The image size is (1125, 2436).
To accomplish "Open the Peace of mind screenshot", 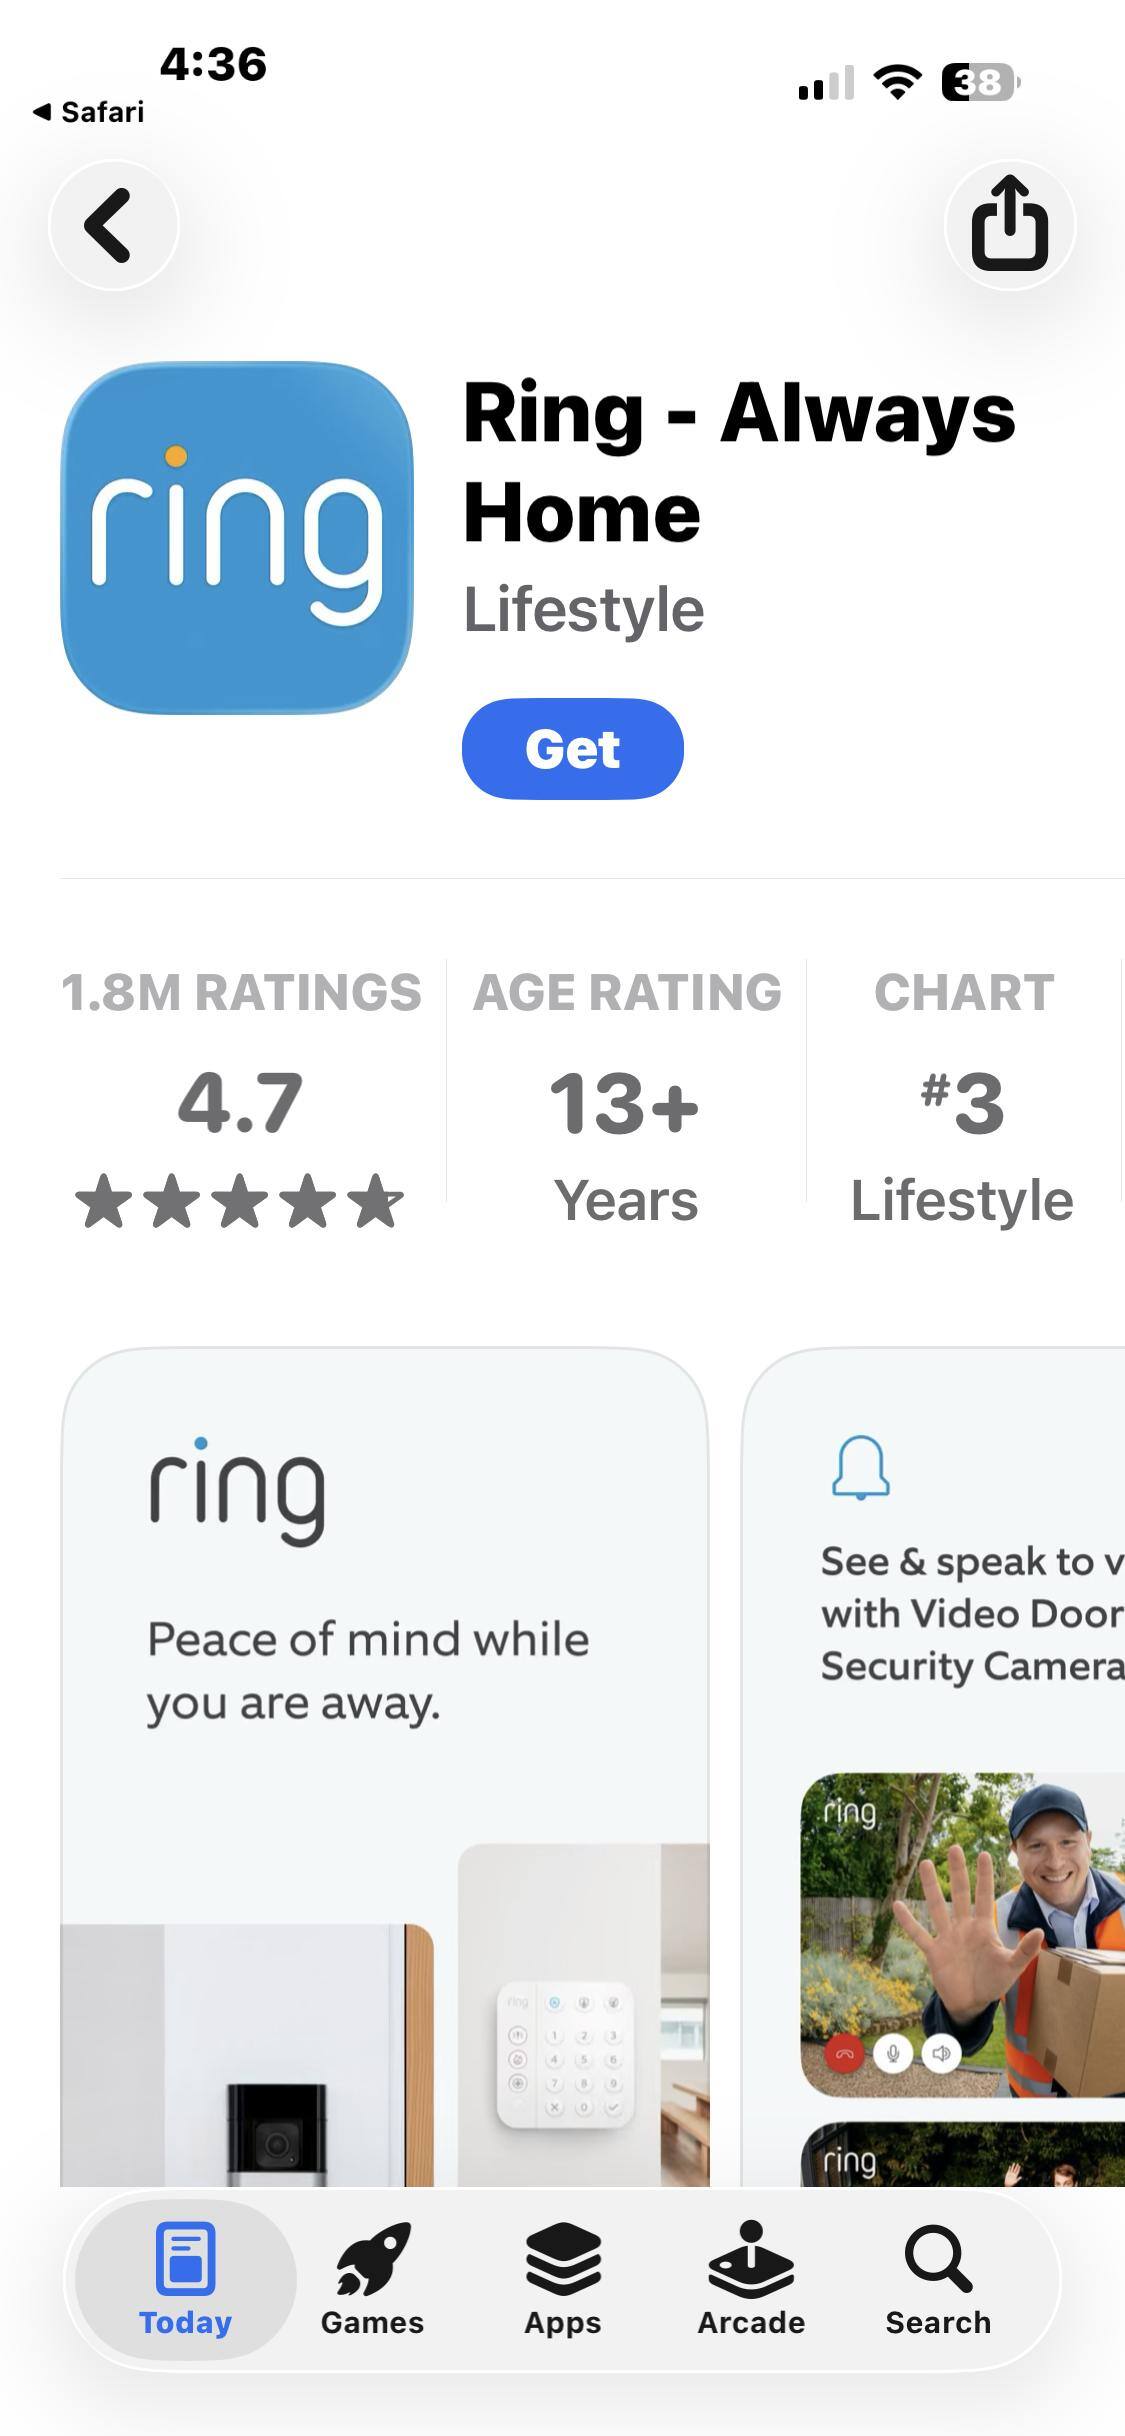I will click(x=385, y=1767).
